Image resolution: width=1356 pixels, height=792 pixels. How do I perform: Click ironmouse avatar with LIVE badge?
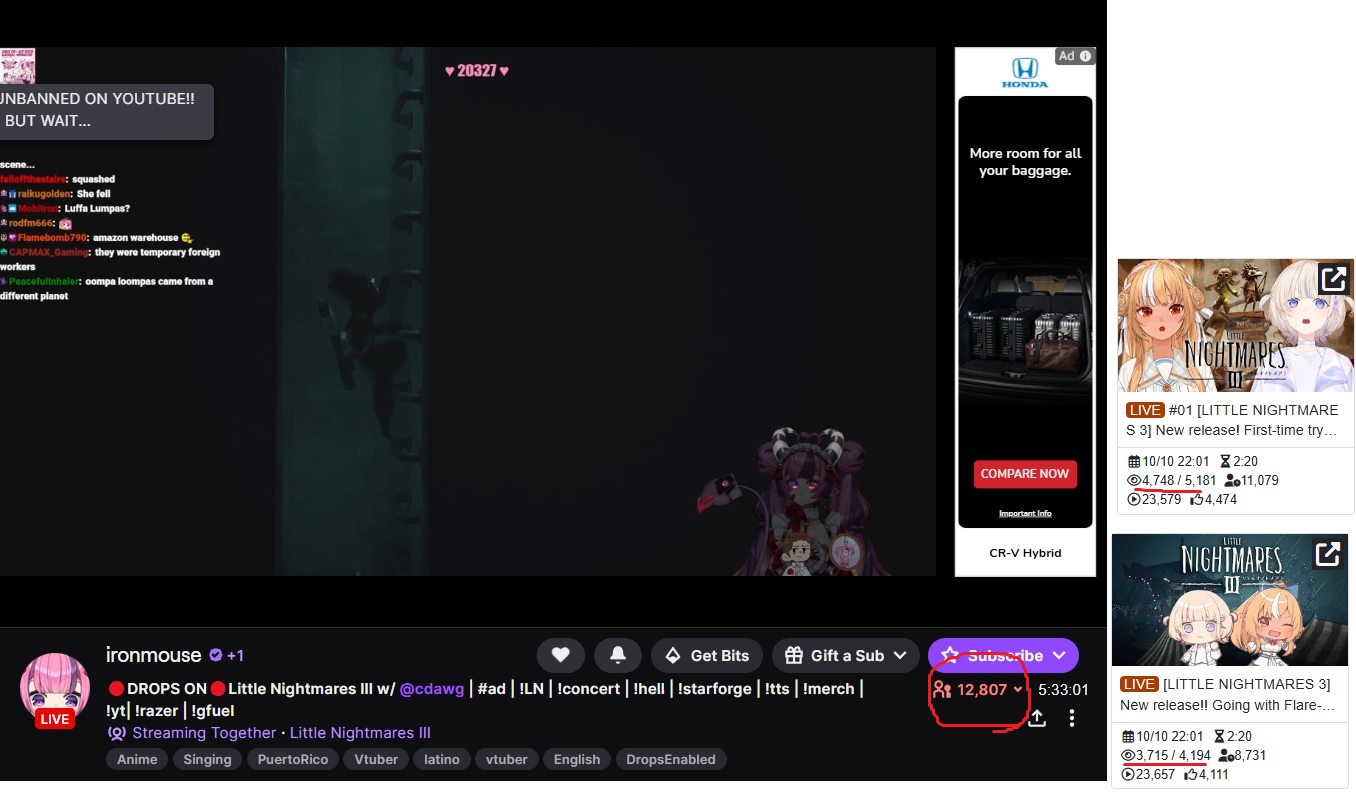(x=55, y=691)
